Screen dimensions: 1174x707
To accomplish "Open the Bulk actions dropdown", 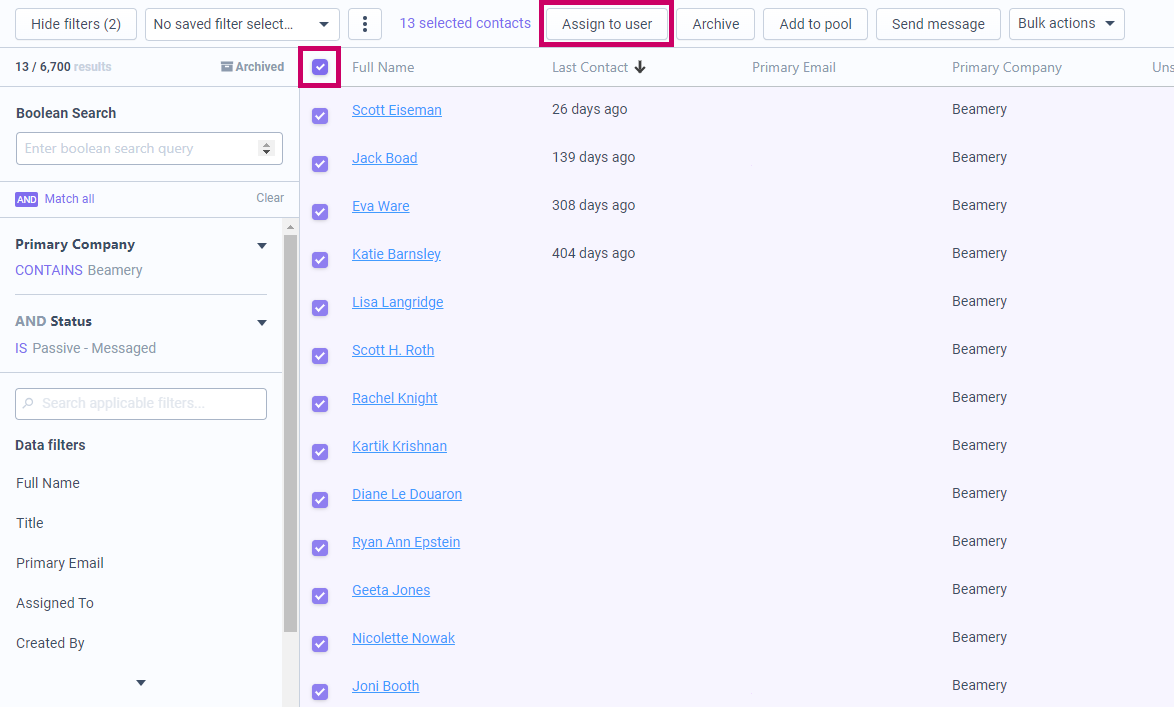I will point(1066,24).
